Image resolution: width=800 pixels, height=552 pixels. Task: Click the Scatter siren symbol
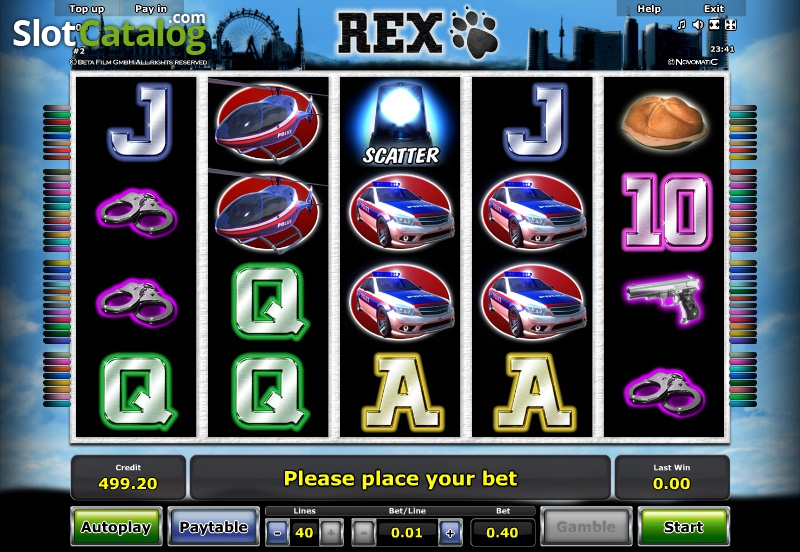(401, 124)
